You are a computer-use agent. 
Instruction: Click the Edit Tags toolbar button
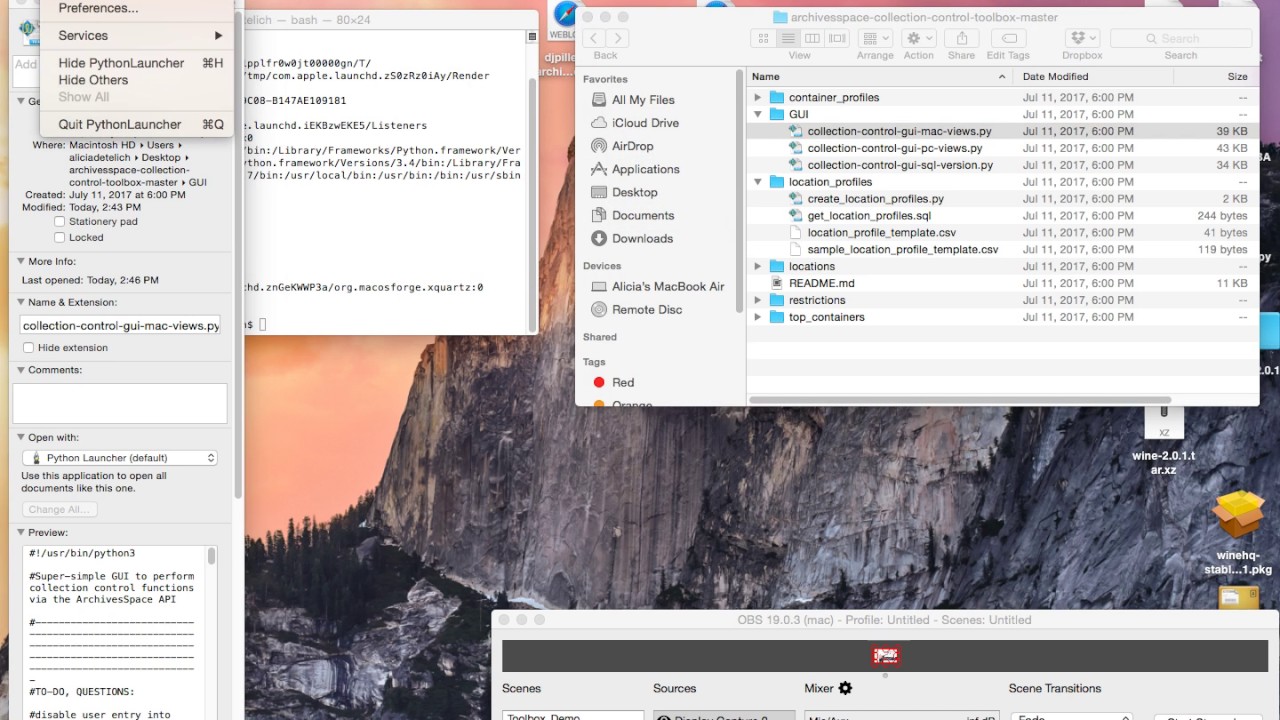pos(1008,38)
